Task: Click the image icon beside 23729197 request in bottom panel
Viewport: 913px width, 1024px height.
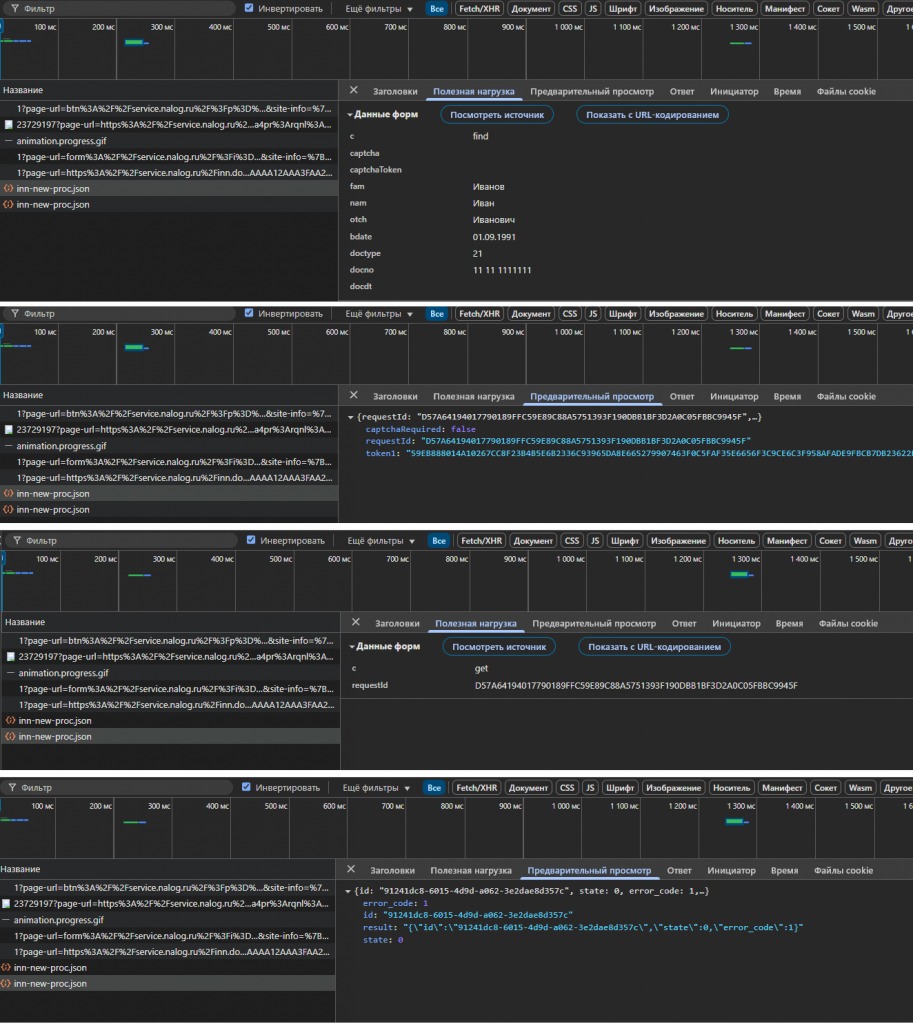Action: click(x=6, y=904)
